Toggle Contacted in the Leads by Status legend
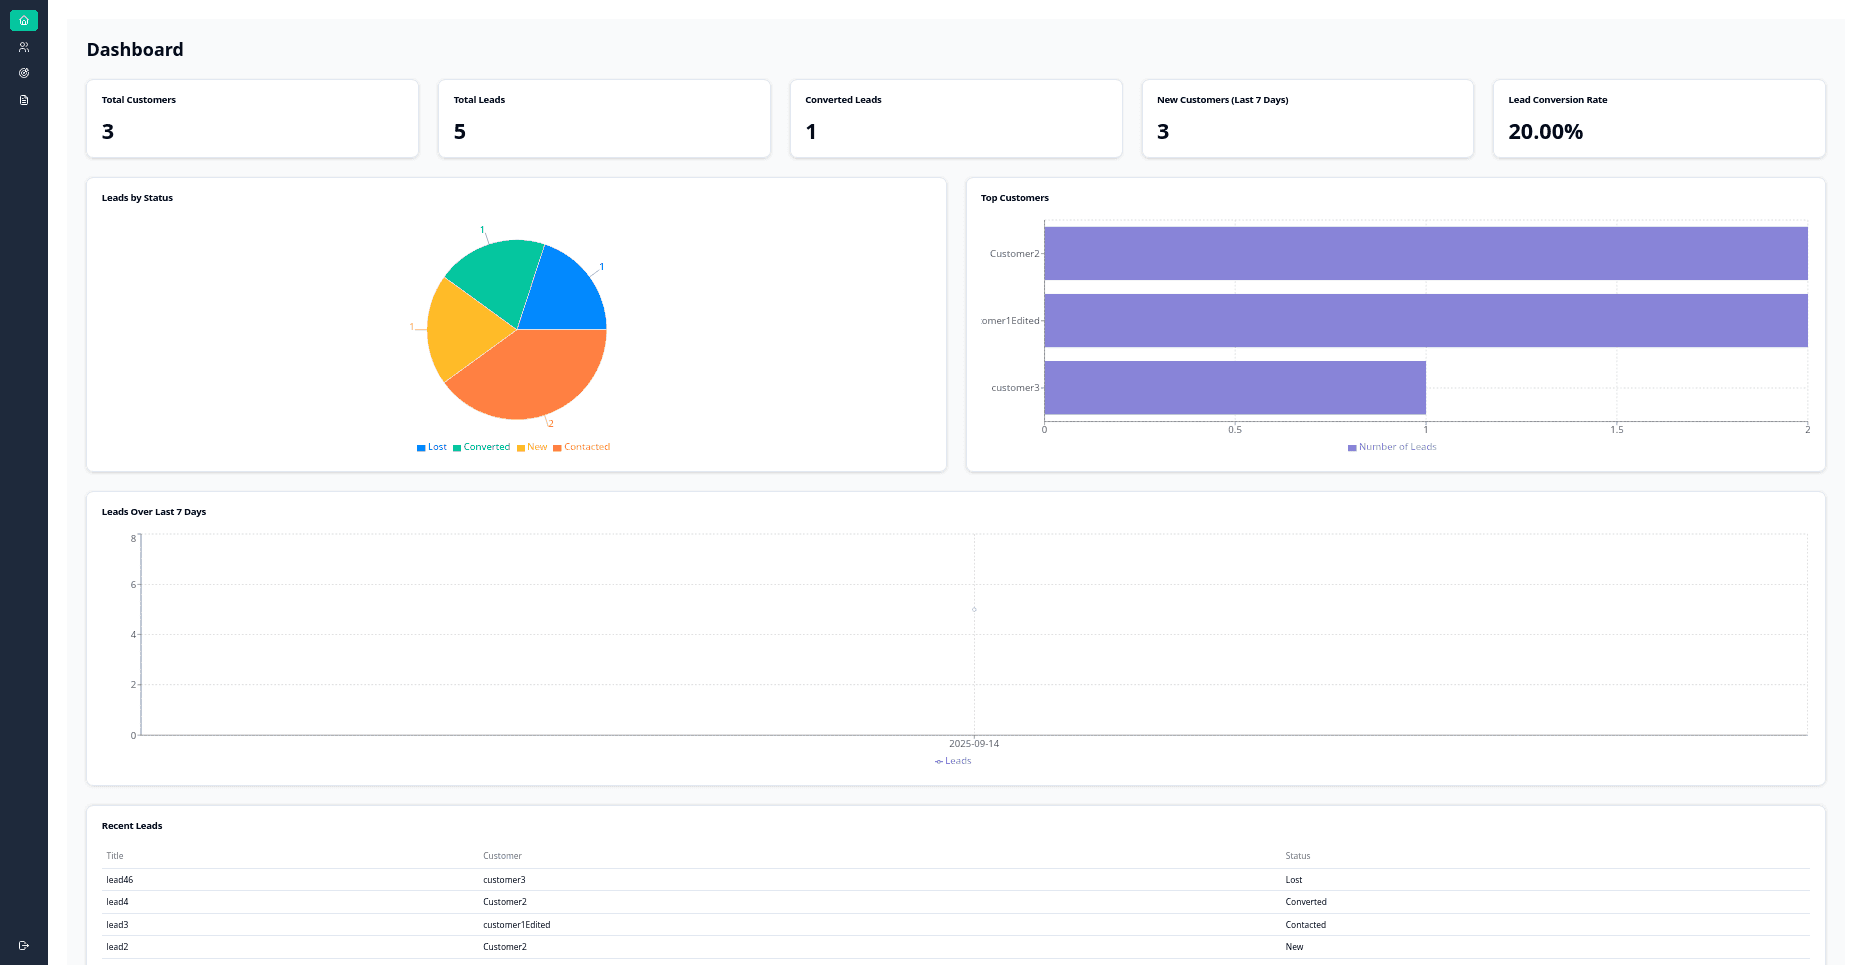 (x=580, y=447)
